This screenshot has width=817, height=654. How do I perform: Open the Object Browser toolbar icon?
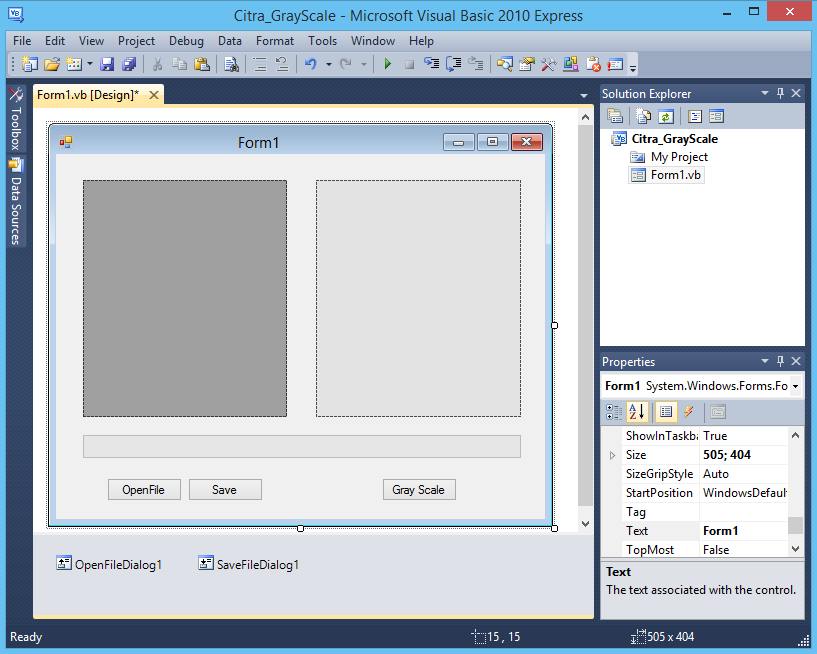click(x=571, y=64)
